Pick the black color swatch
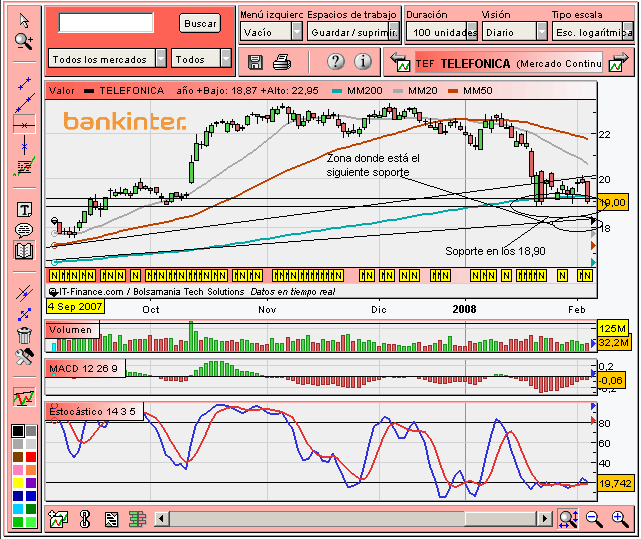This screenshot has height=539, width=641. coord(18,431)
